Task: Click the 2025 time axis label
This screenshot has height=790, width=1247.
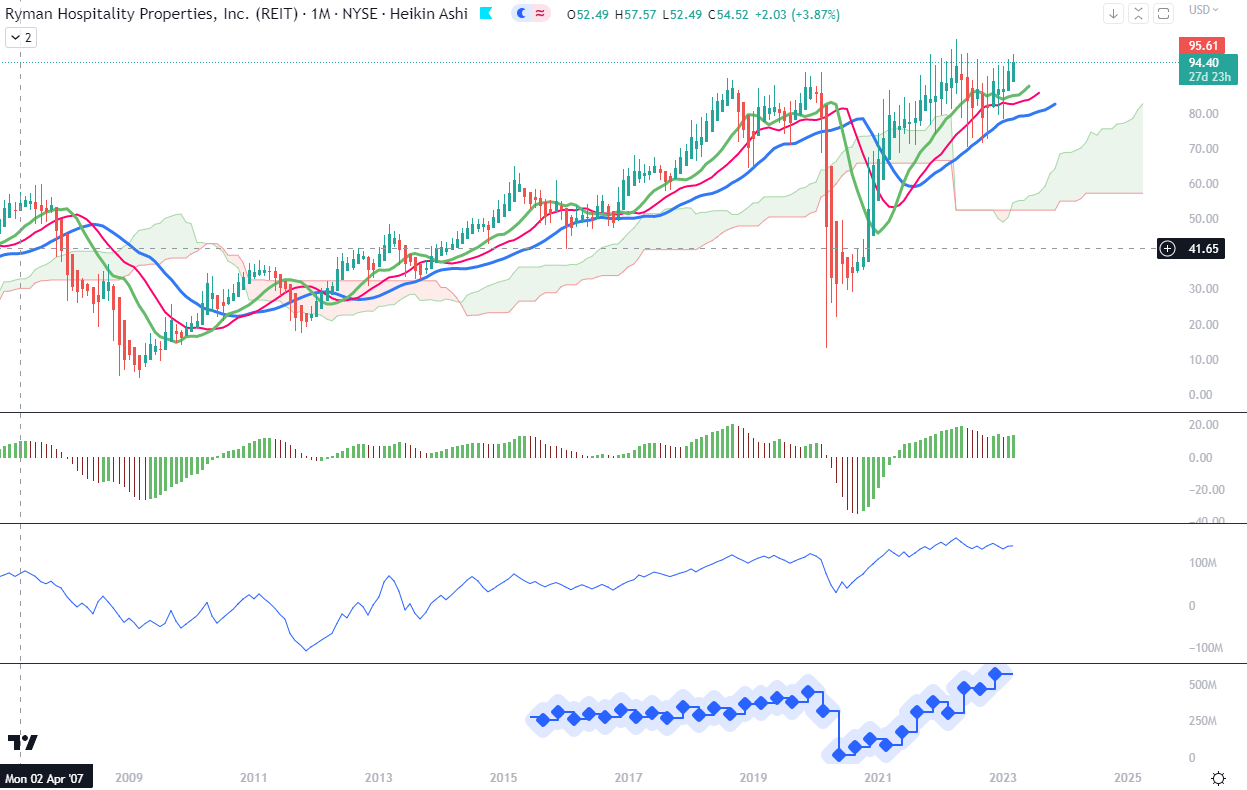Action: coord(1128,778)
